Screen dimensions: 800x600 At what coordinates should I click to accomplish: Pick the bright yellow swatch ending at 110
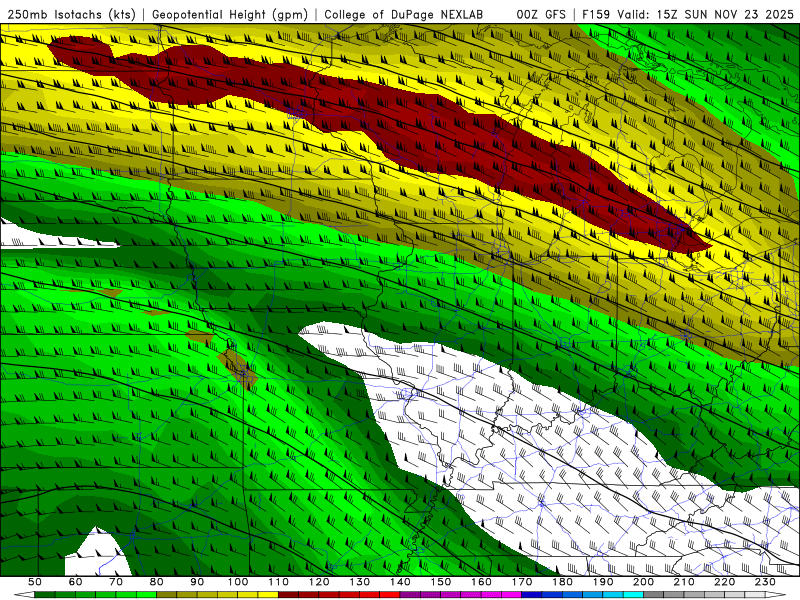pos(268,594)
